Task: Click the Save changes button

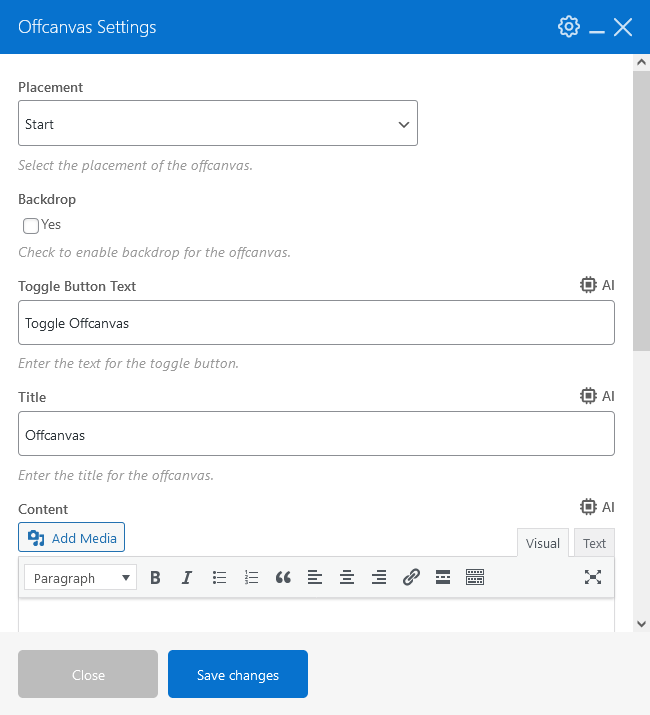Action: (x=238, y=675)
